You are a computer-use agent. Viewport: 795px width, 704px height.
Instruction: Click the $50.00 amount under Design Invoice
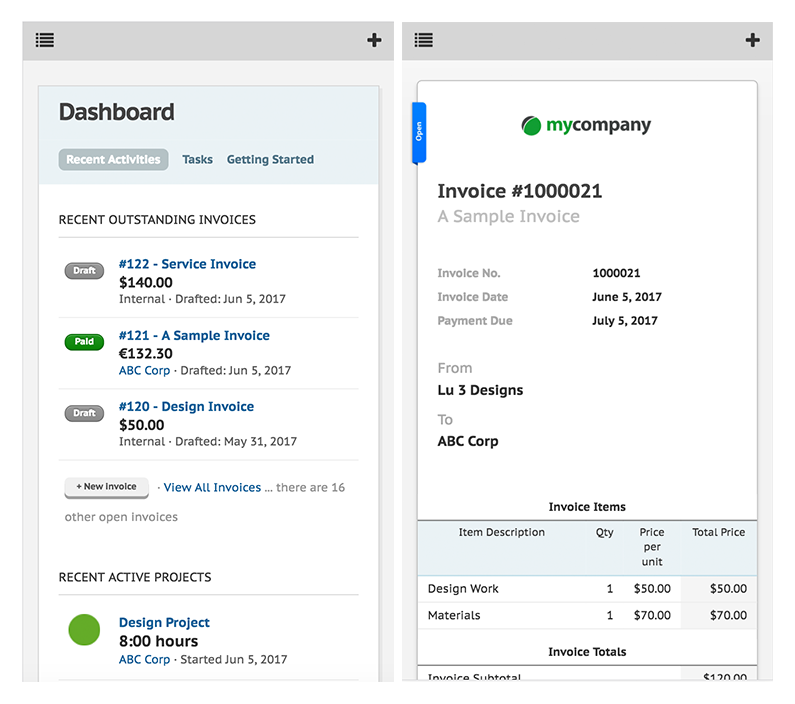[x=141, y=425]
